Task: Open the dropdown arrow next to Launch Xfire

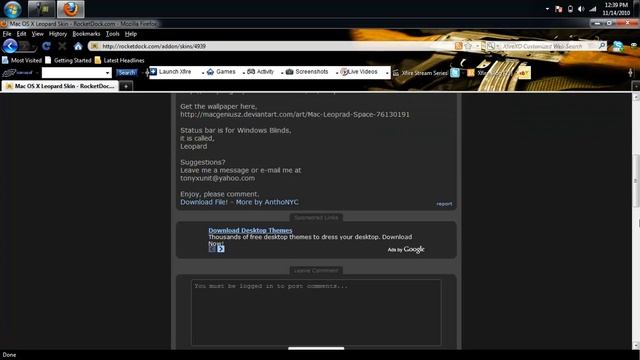Action: coord(203,73)
